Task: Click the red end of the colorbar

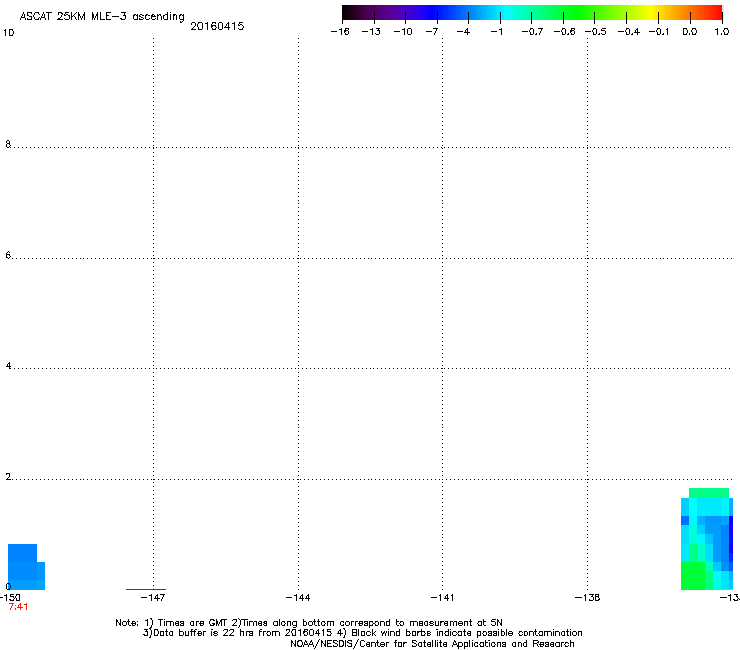Action: tap(715, 13)
